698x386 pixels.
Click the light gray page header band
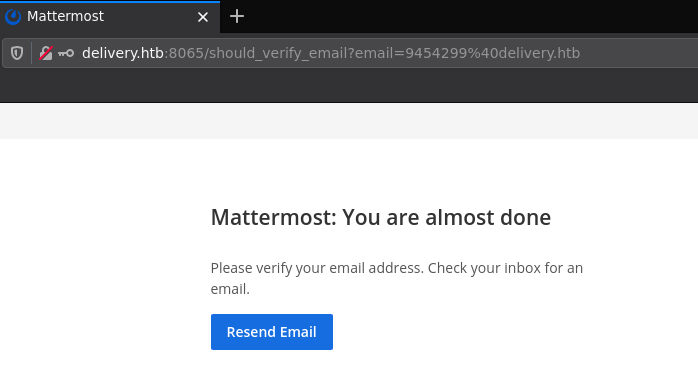(349, 121)
